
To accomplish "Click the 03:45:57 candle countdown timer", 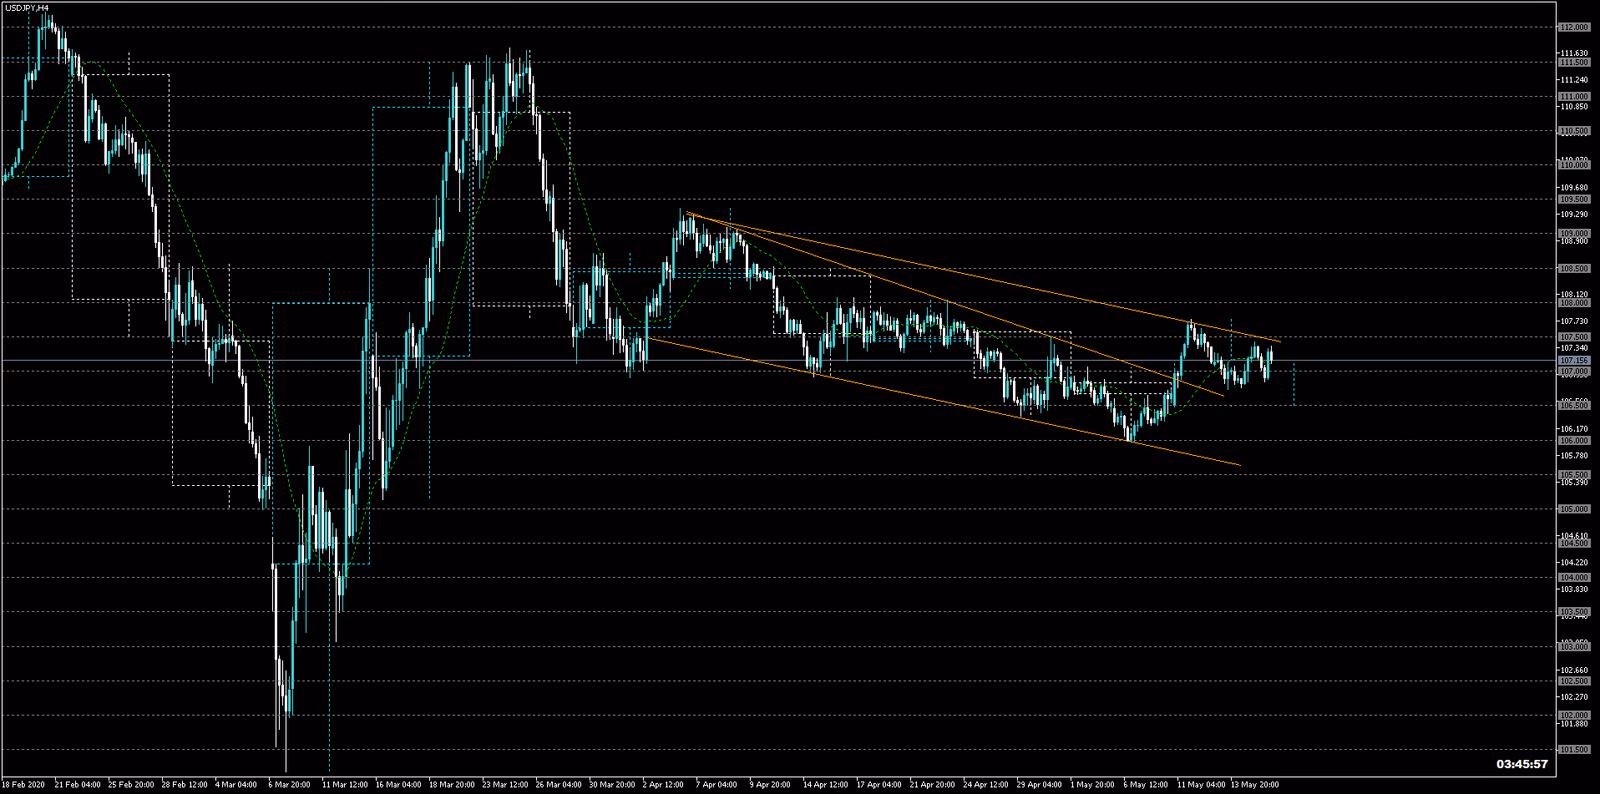I will [x=1521, y=764].
